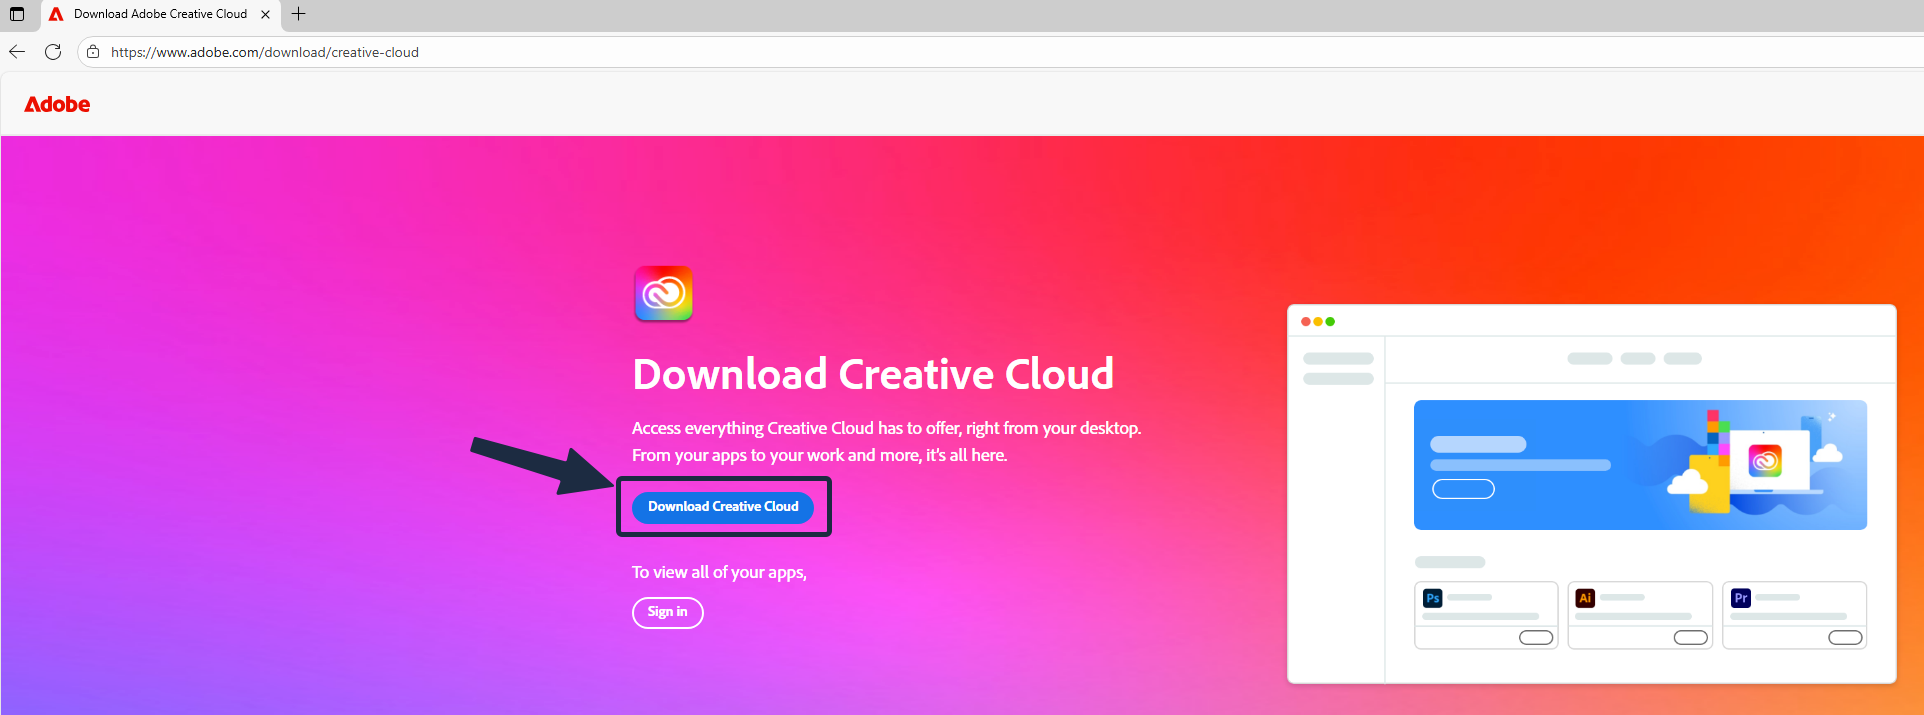Select the Download Adobe Creative Cloud tab
Screen dimensions: 1924x715
(x=160, y=14)
